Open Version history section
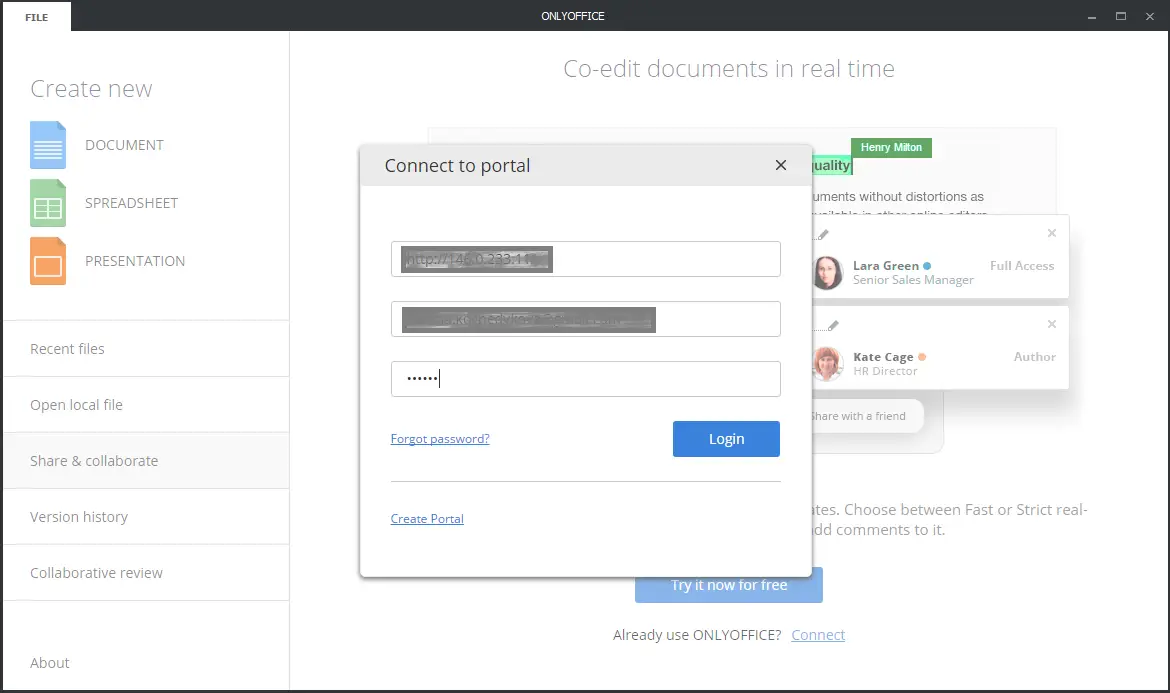This screenshot has height=693, width=1170. coord(146,516)
